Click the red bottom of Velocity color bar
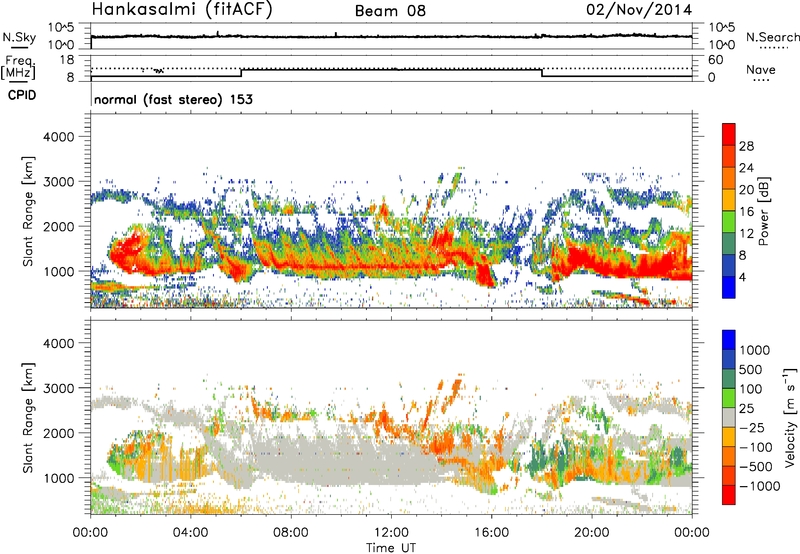This screenshot has width=800, height=554. click(729, 495)
